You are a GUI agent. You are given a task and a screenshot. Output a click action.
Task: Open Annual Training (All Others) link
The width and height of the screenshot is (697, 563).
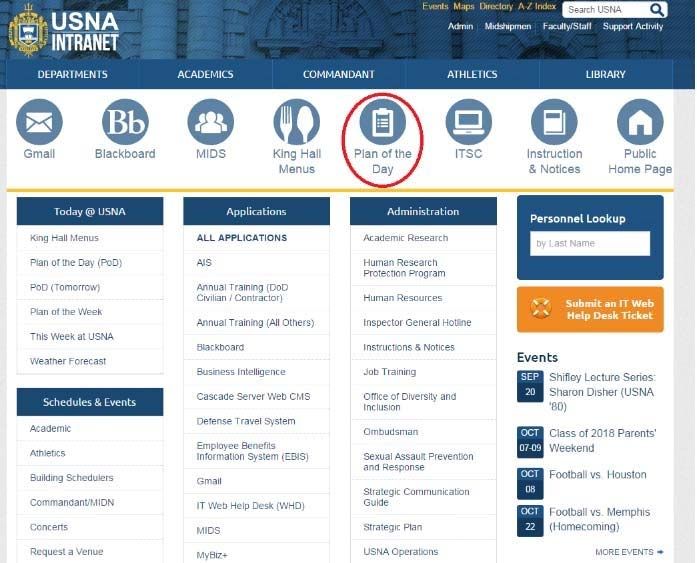pos(255,323)
